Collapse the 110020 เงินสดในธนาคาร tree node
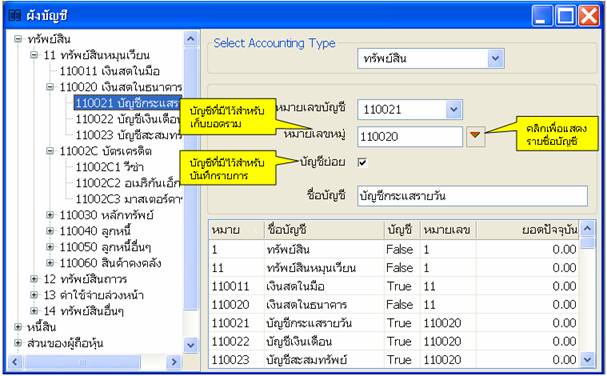Viewport: 607px width, 376px height. [50, 87]
